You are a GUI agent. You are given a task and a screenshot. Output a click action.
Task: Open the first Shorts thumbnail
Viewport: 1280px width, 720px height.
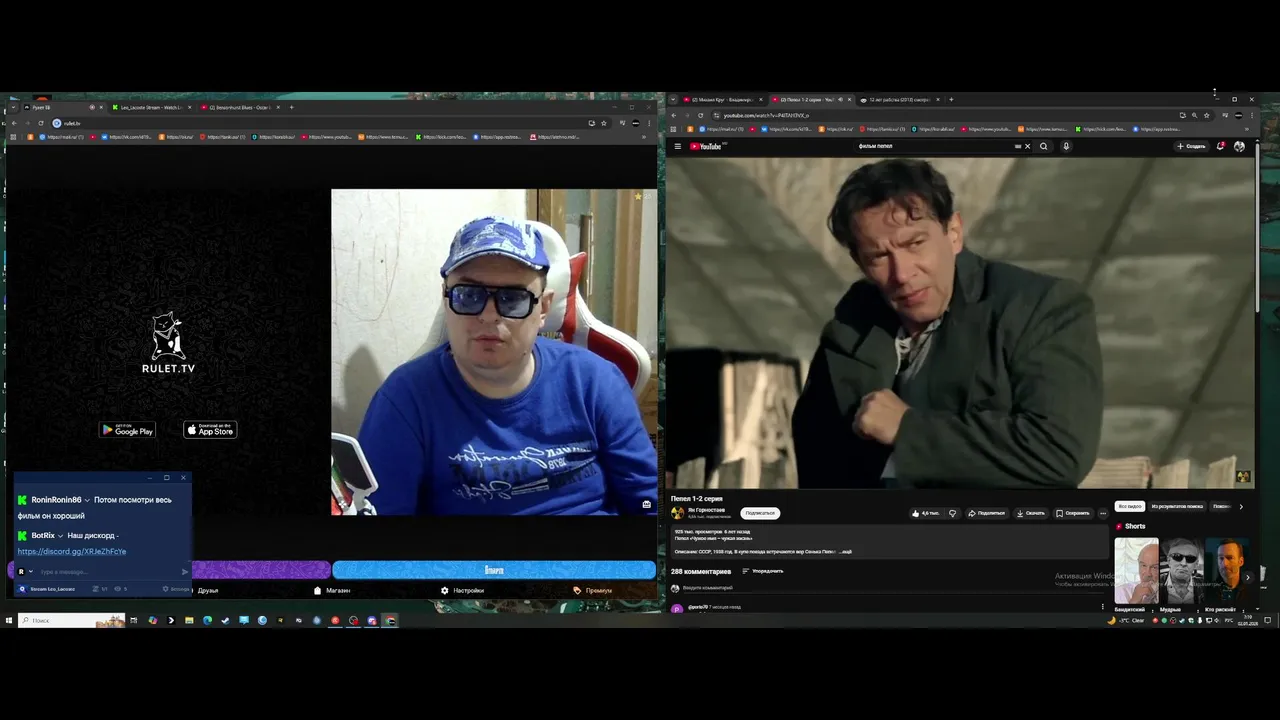point(1137,571)
